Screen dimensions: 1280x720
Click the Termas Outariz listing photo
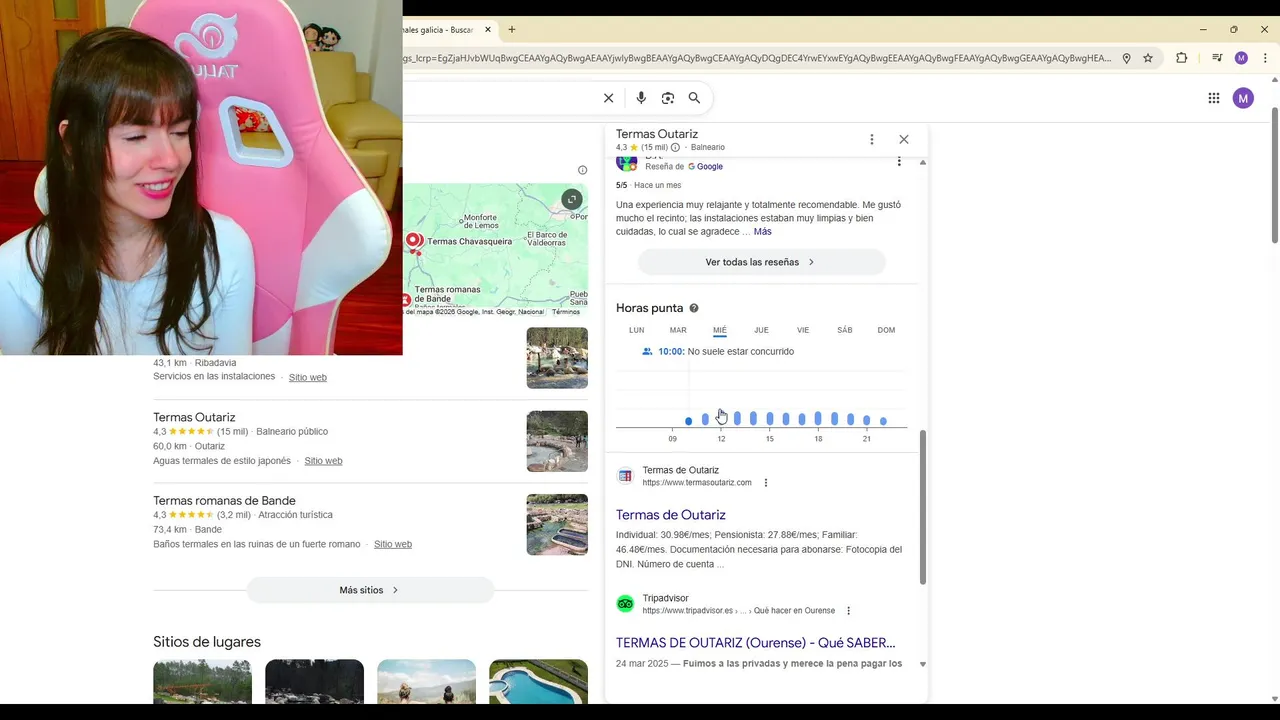coord(557,441)
